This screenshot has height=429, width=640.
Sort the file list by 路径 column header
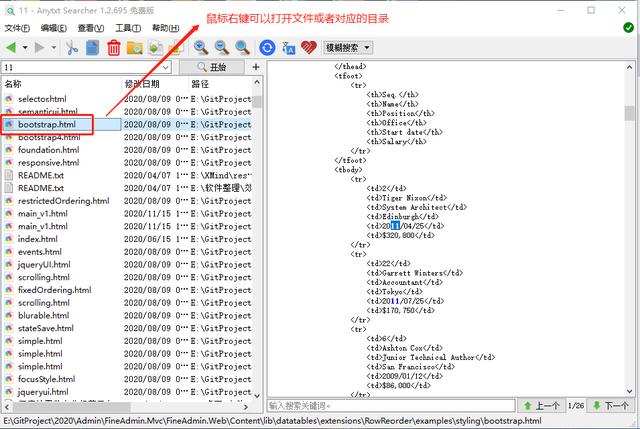(220, 84)
